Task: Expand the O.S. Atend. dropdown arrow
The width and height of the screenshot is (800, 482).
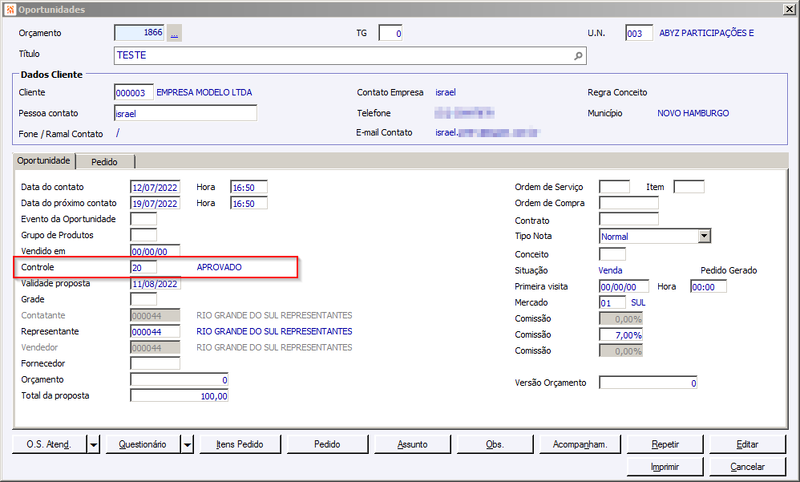Action: [x=93, y=445]
